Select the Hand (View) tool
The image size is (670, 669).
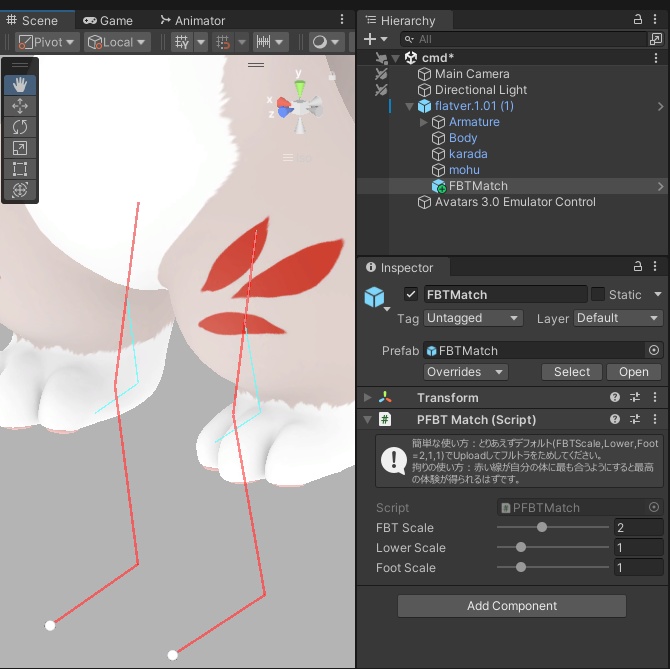coord(20,85)
